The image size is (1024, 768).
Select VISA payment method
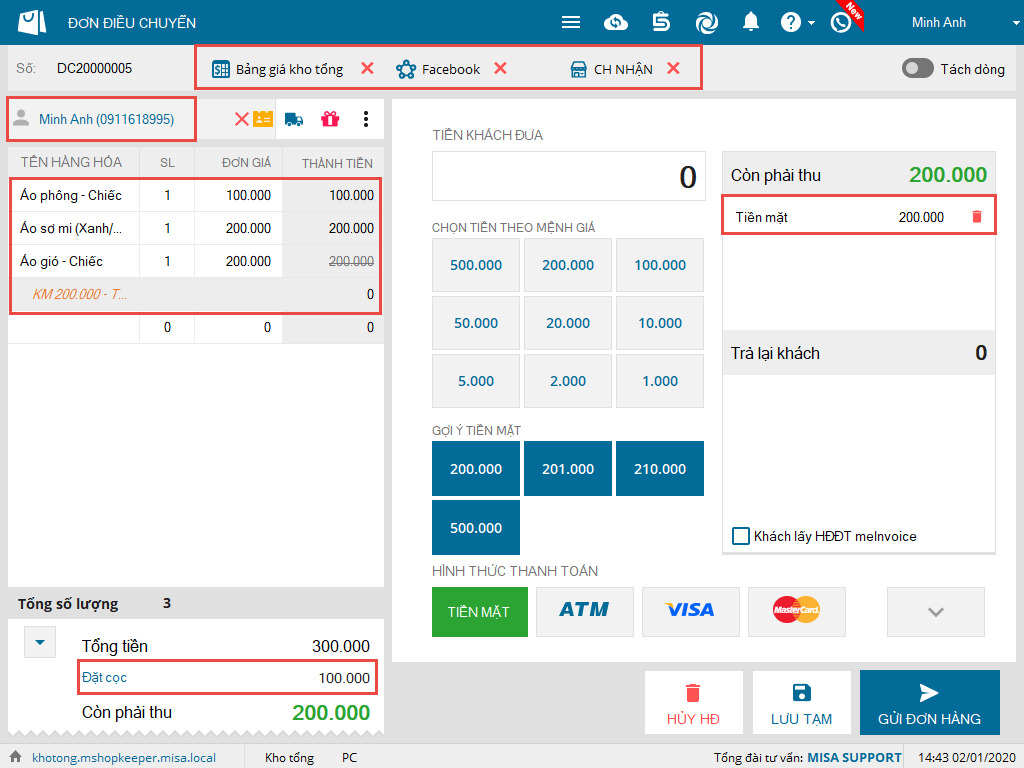tap(690, 612)
